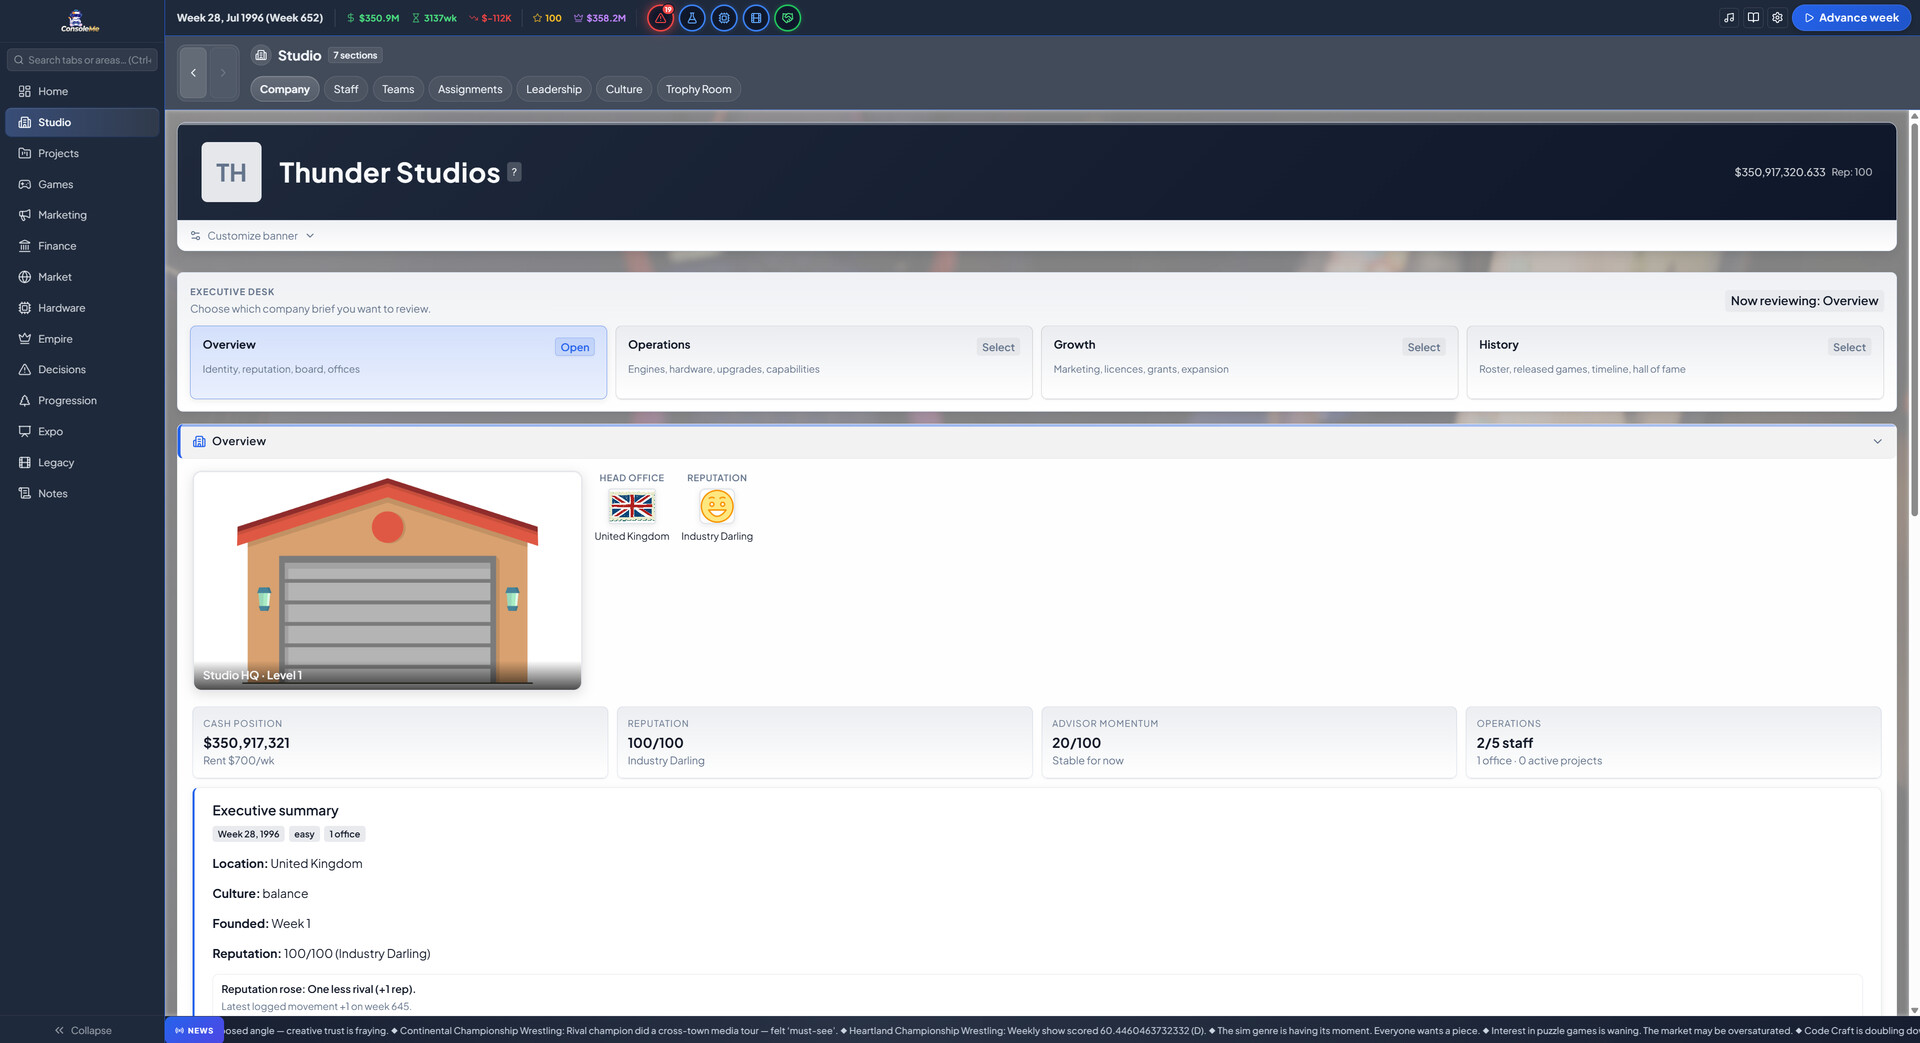The height and width of the screenshot is (1043, 1920).
Task: Open Market in the sidebar
Action: 82,277
